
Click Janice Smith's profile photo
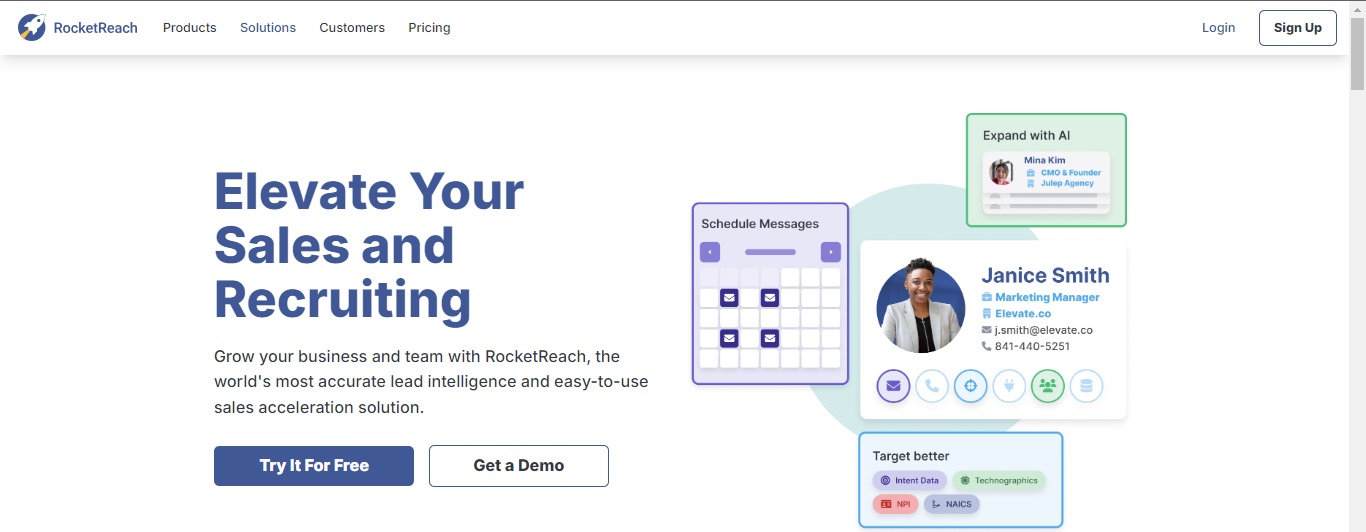[920, 309]
